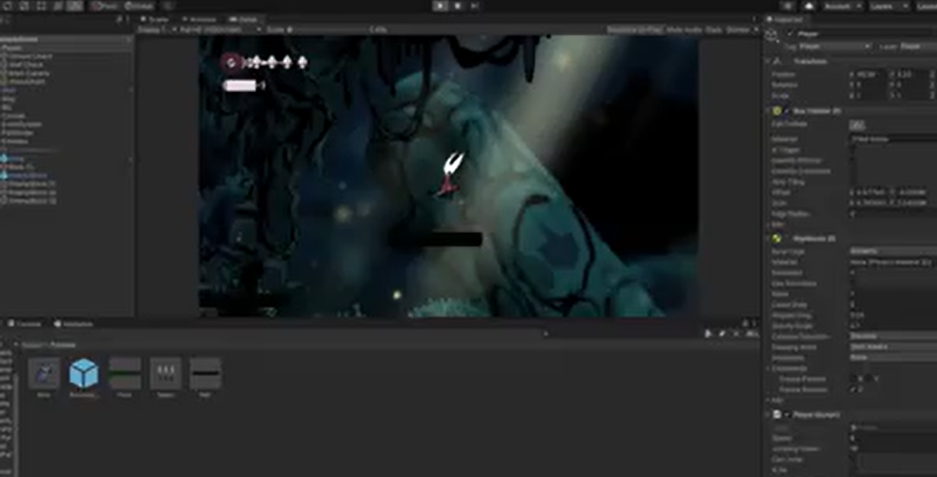Click the Hierarchy panel lock icon
The width and height of the screenshot is (937, 477).
point(119,19)
